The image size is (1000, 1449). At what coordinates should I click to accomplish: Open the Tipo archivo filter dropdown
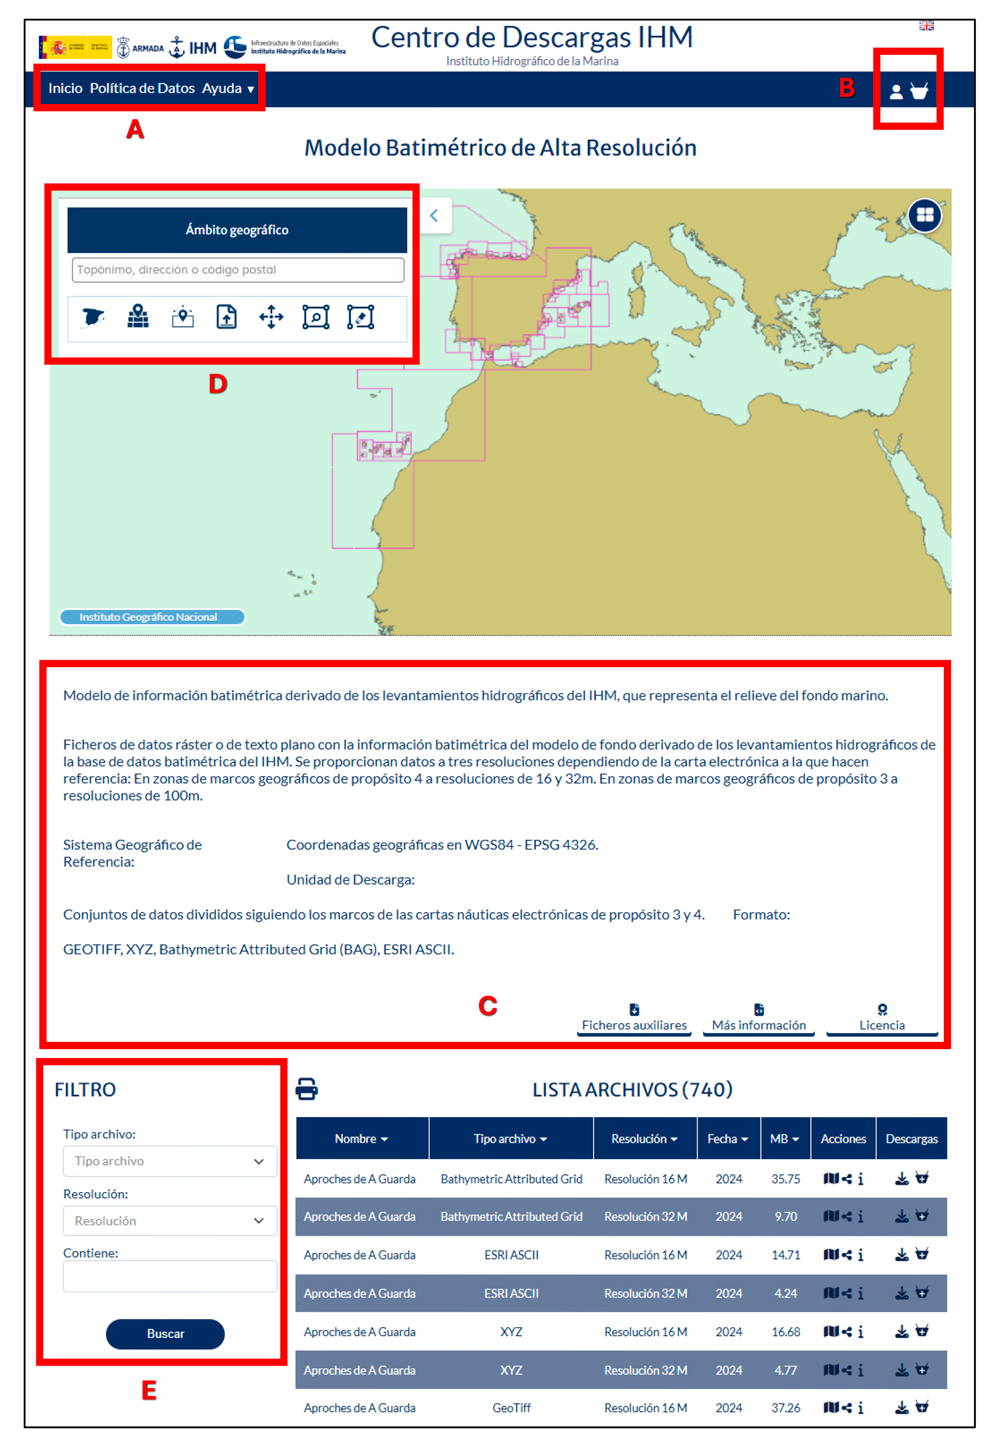click(170, 1161)
